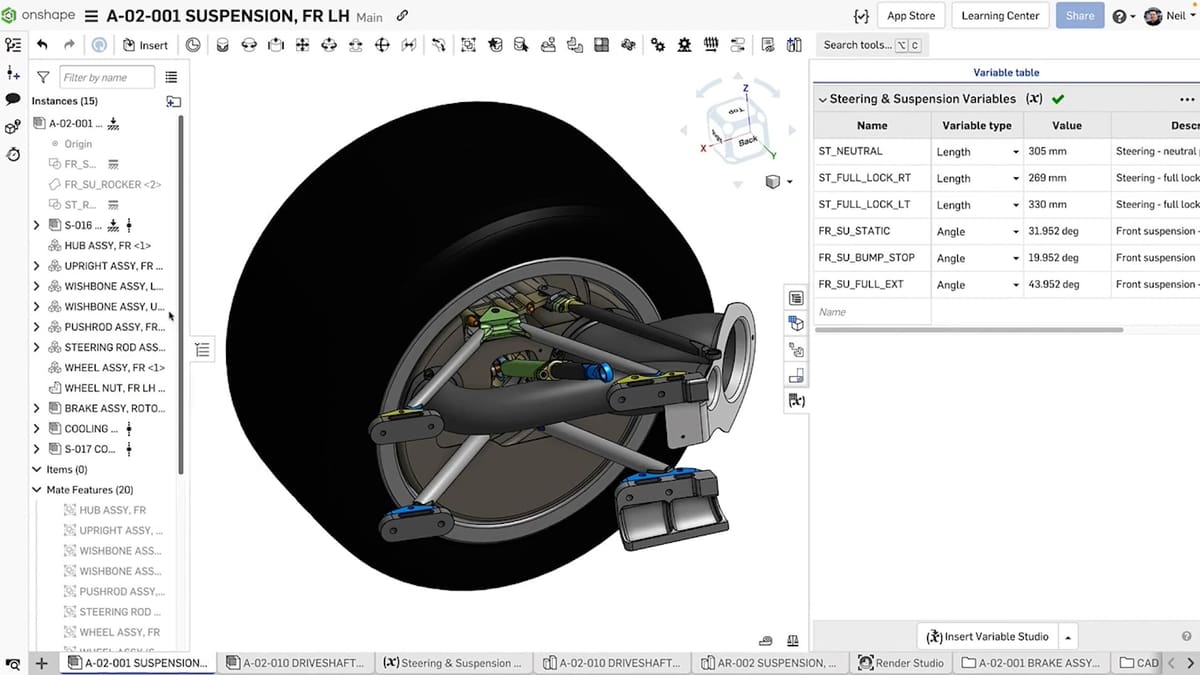Image resolution: width=1200 pixels, height=675 pixels.
Task: Click the filter funnel icon in instances list
Action: coord(43,77)
